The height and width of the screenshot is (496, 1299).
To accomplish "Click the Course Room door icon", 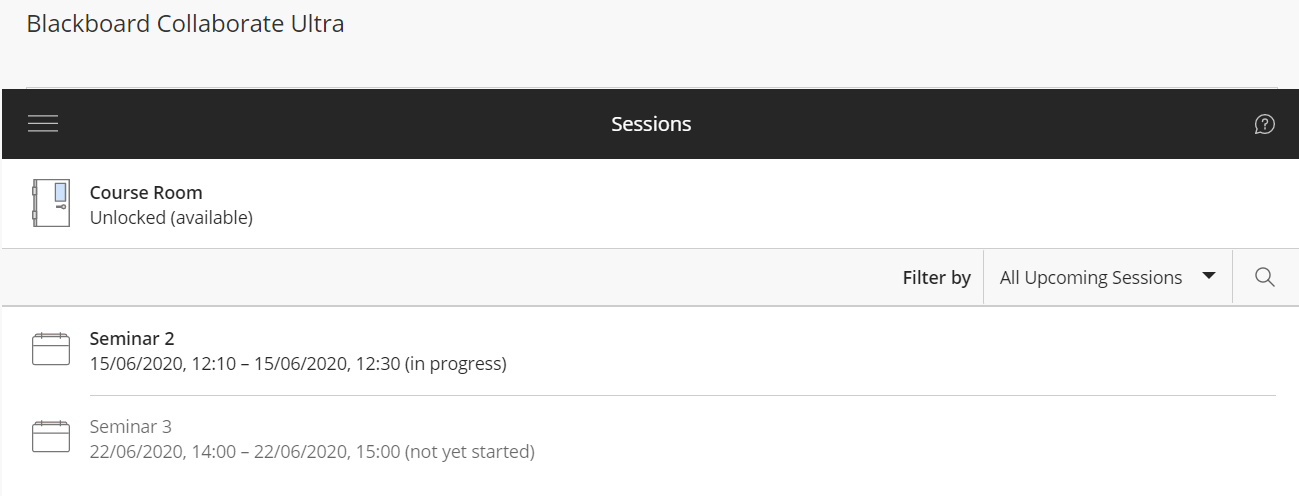I will coord(51,204).
